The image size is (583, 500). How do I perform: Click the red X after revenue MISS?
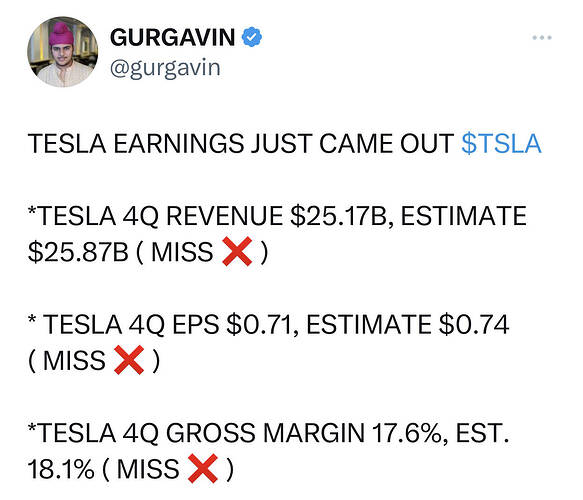[x=237, y=252]
